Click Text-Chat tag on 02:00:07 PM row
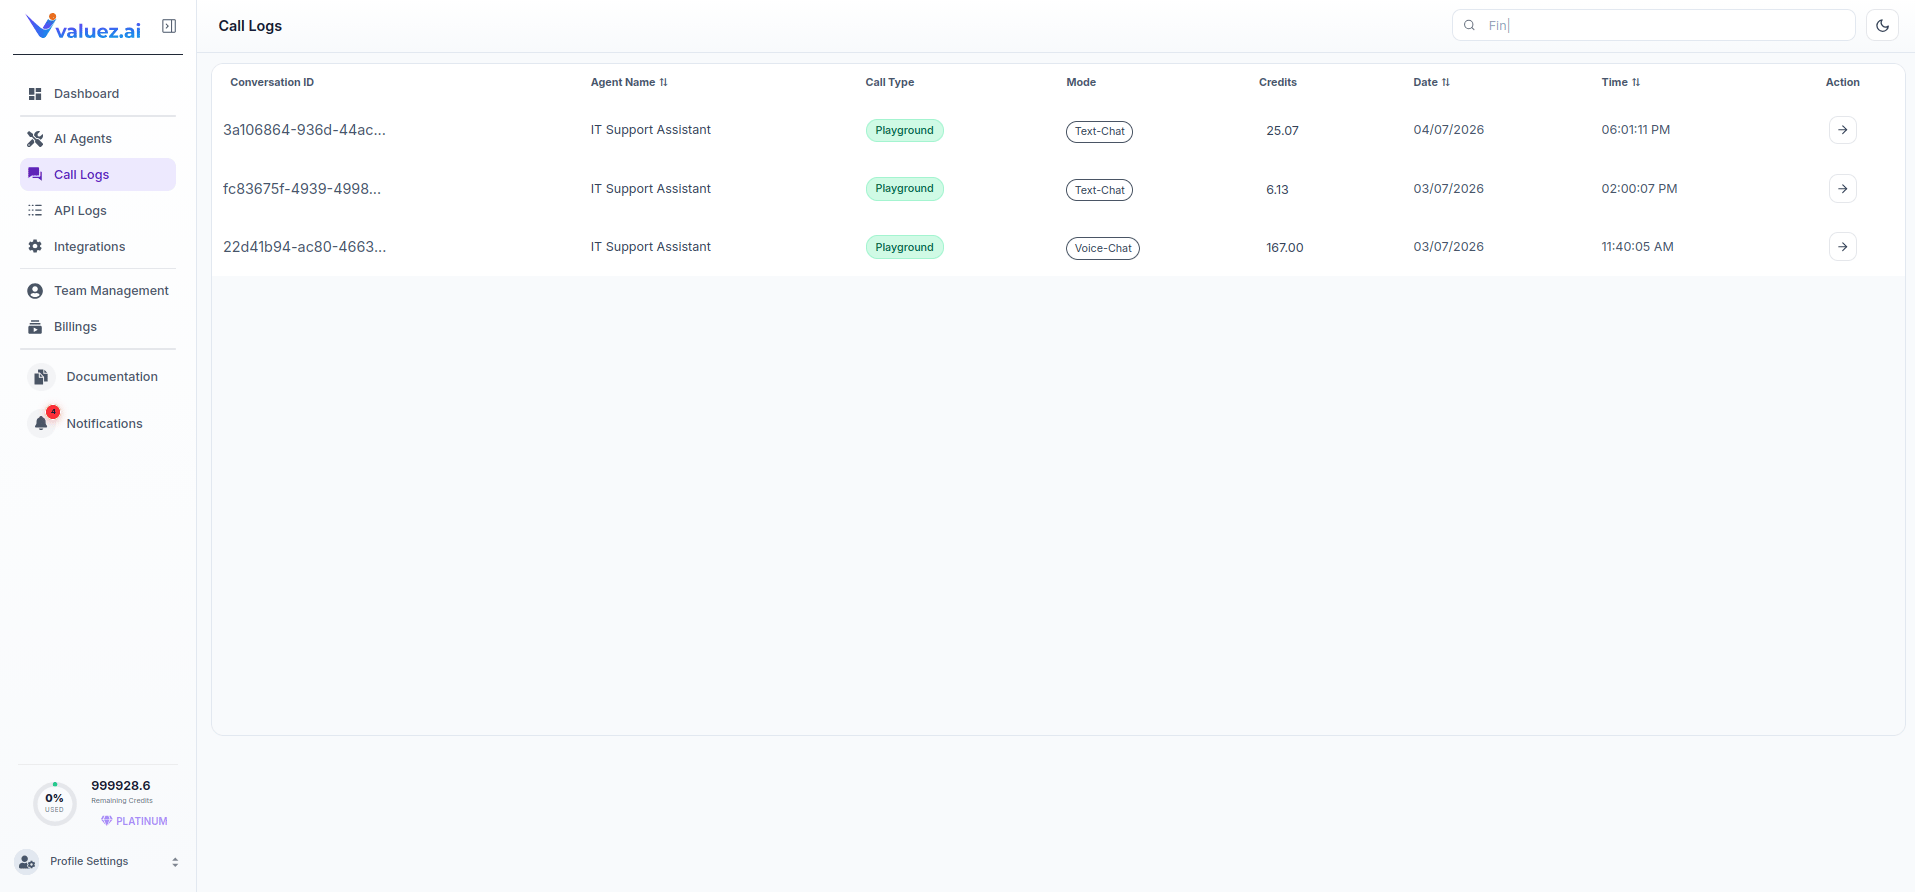 pyautogui.click(x=1099, y=190)
